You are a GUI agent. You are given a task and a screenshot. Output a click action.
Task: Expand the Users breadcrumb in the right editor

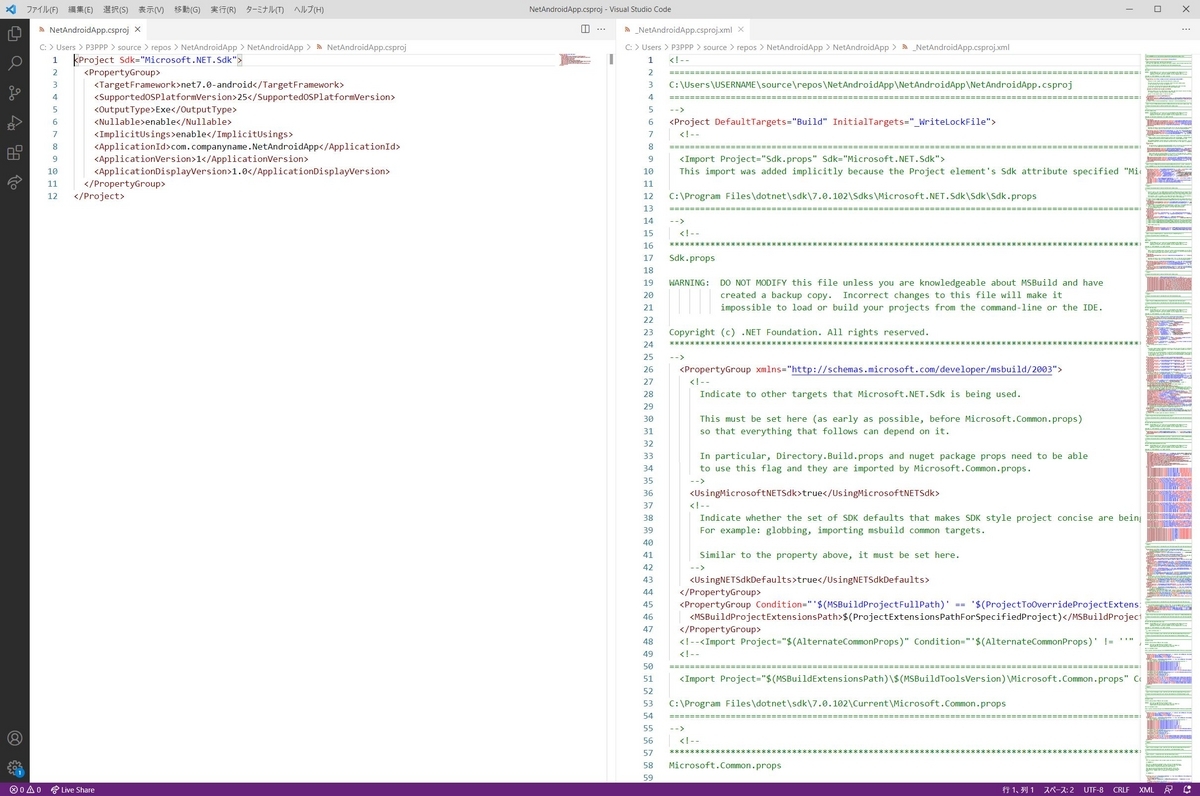[x=651, y=47]
